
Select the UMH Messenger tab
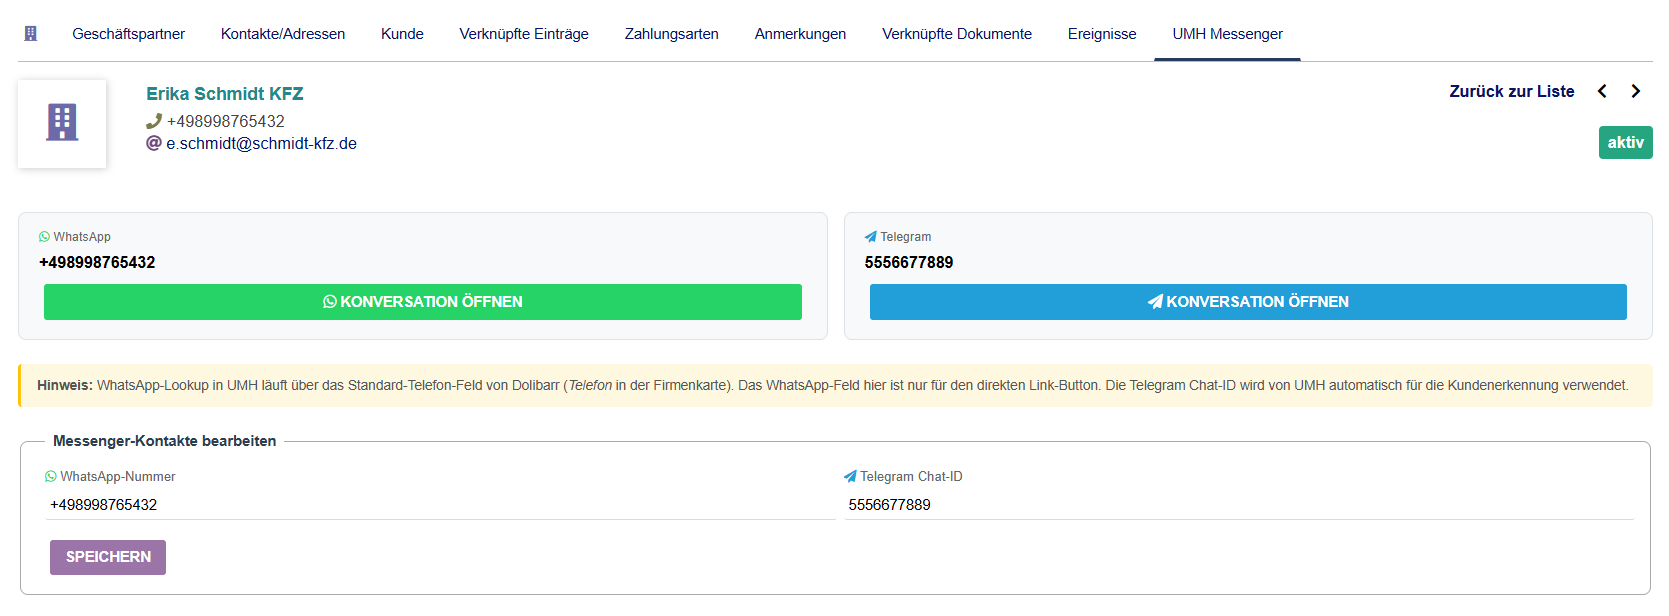pyautogui.click(x=1227, y=34)
